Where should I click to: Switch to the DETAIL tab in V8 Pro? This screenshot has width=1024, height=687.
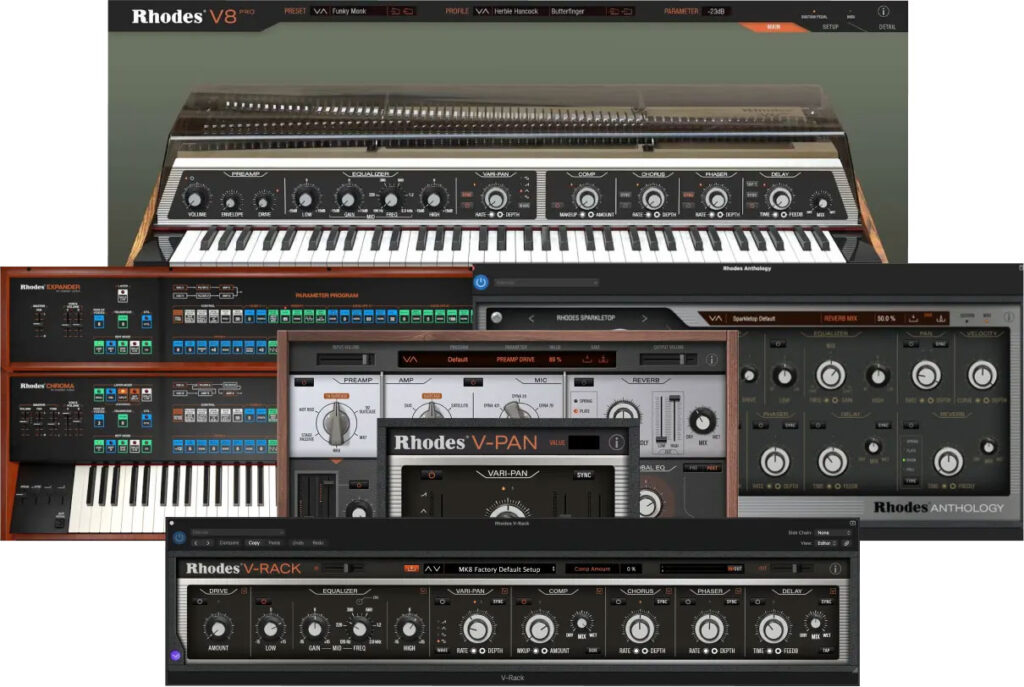(887, 27)
